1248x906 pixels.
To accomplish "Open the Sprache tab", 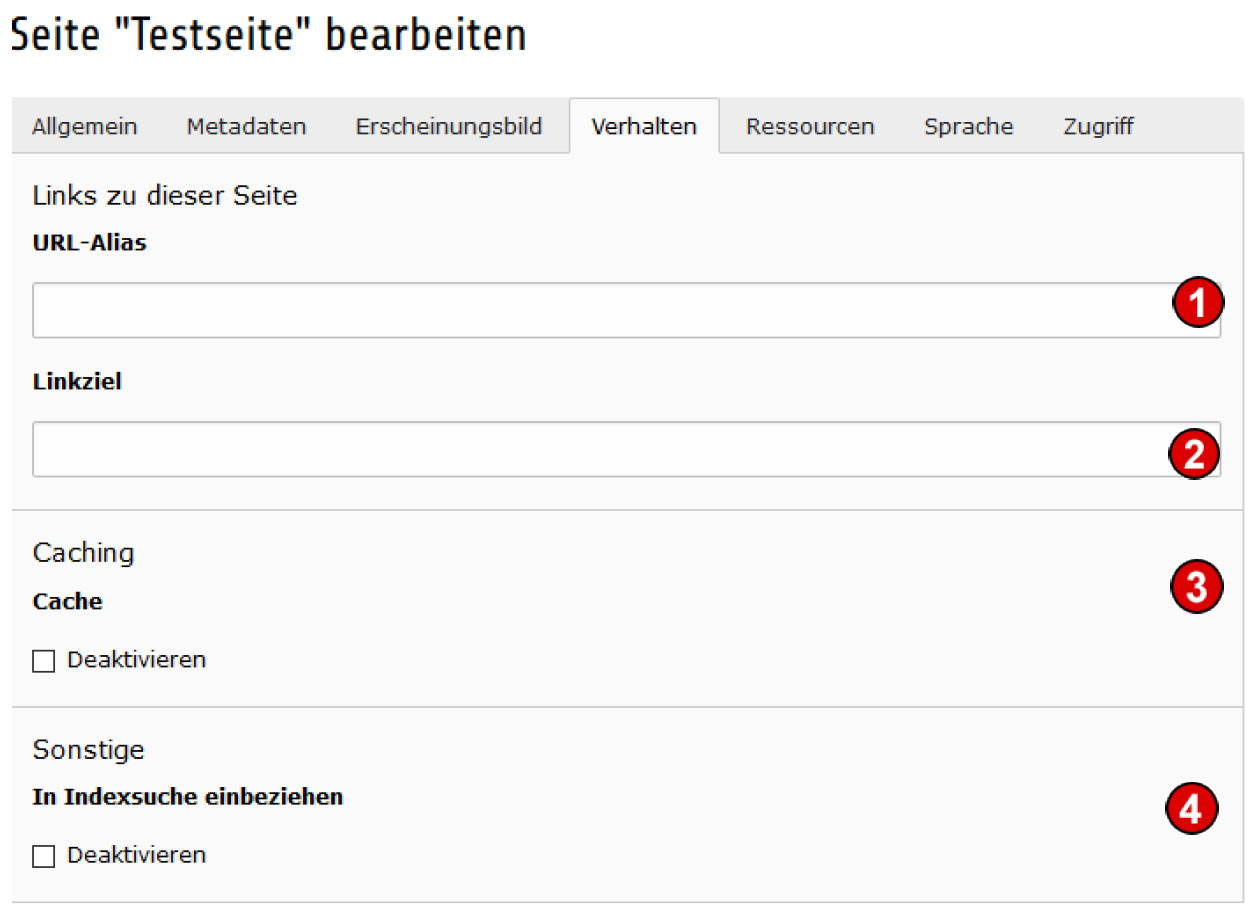I will (x=968, y=126).
